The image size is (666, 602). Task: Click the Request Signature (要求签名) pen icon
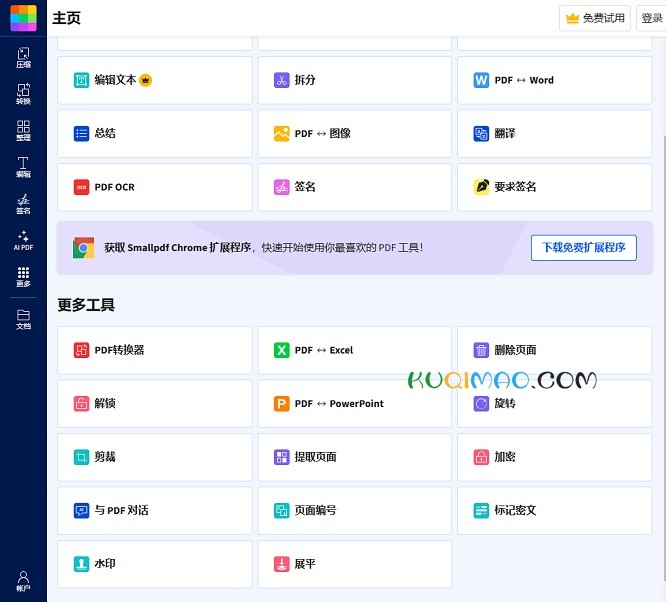pos(481,187)
